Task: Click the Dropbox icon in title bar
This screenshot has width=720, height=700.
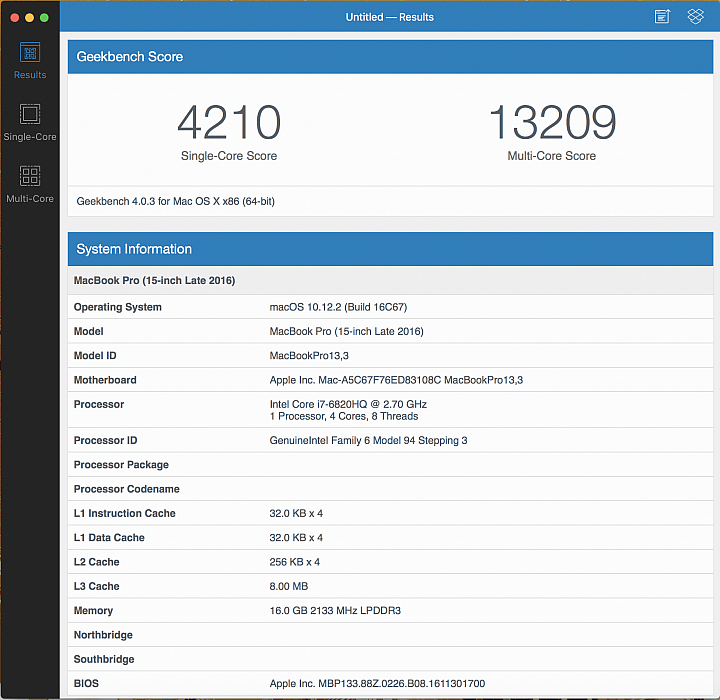Action: [695, 17]
